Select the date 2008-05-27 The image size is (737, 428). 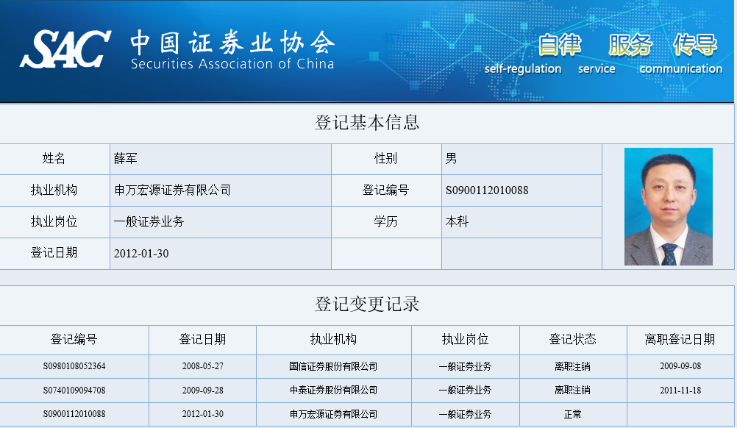point(203,366)
